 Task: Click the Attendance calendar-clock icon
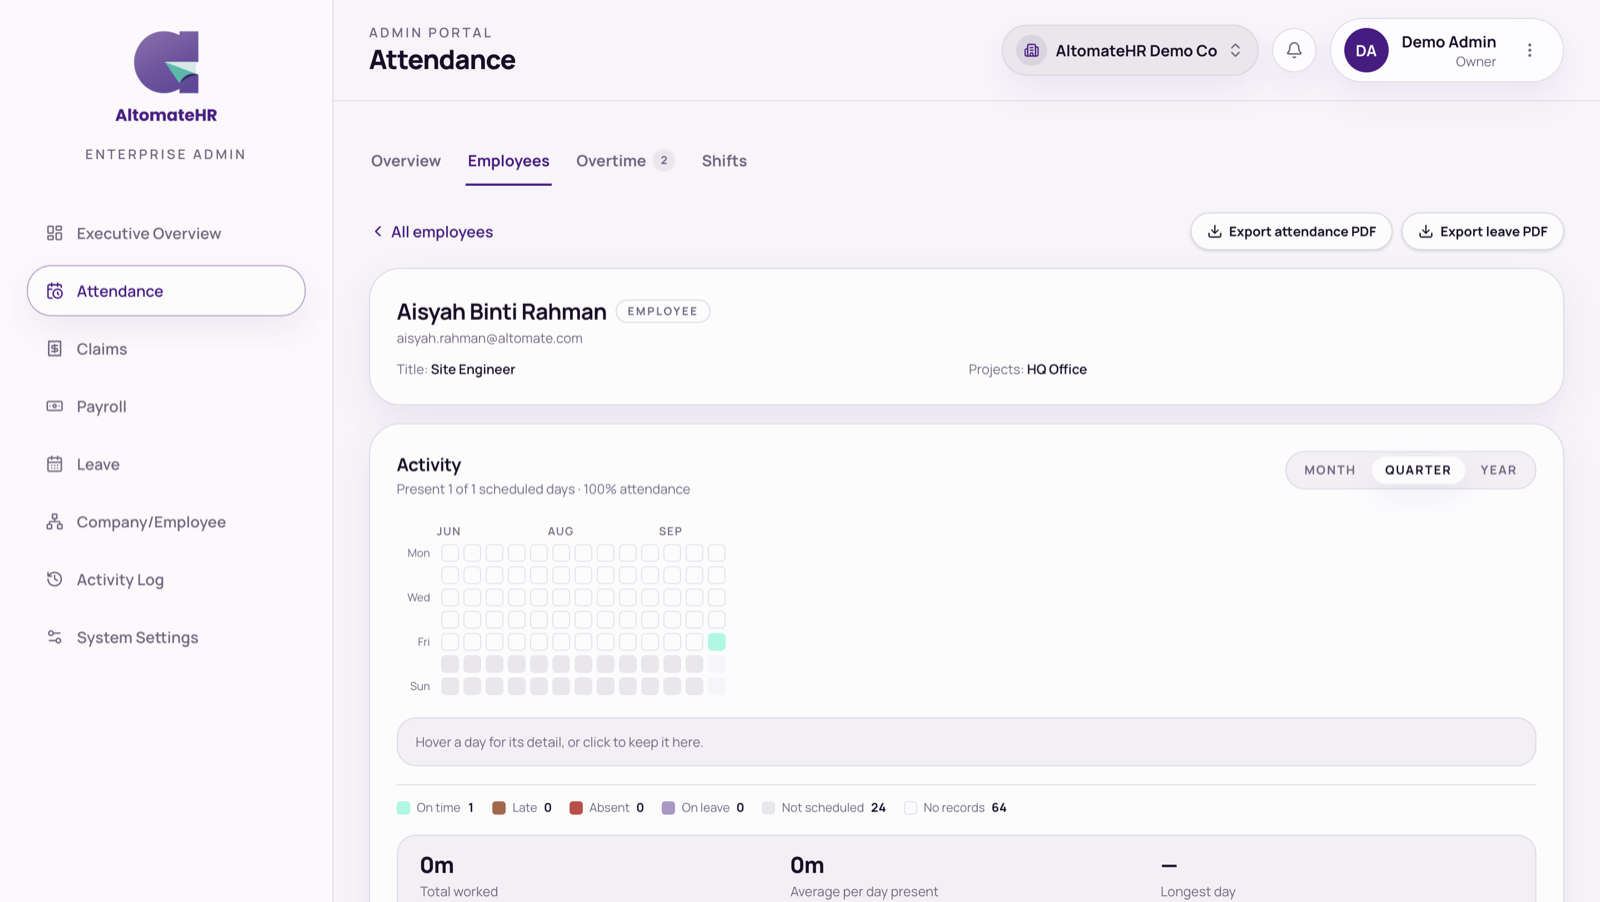[x=55, y=291]
